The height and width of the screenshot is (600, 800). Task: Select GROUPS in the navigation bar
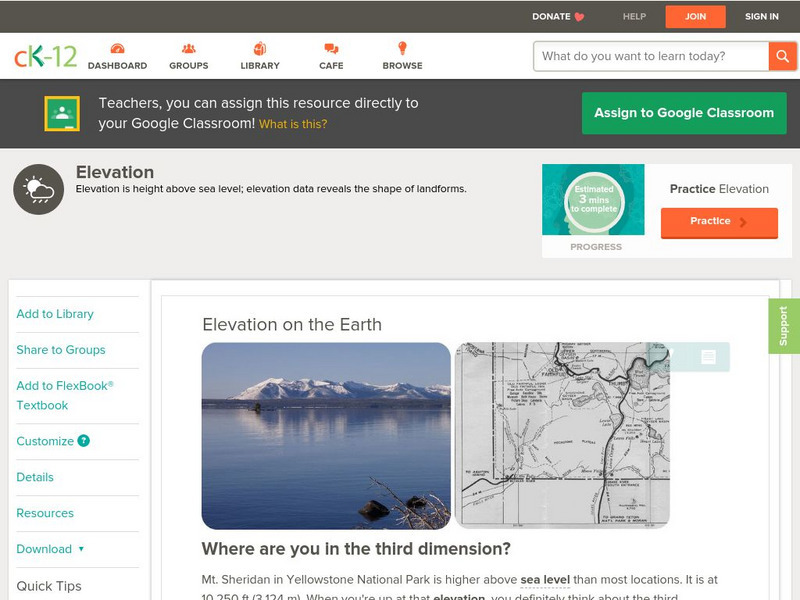pos(189,65)
